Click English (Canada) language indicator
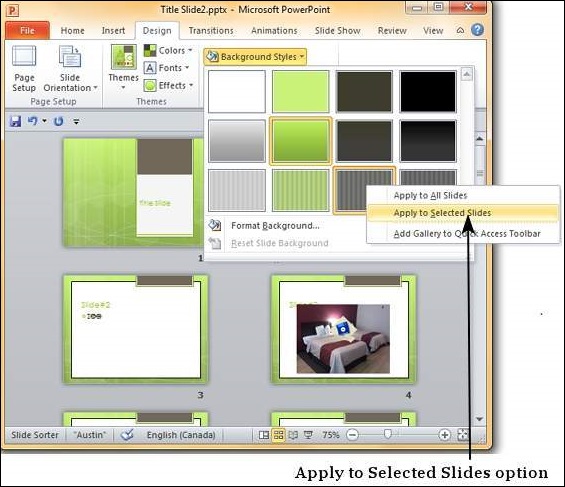This screenshot has height=487, width=565. 181,435
